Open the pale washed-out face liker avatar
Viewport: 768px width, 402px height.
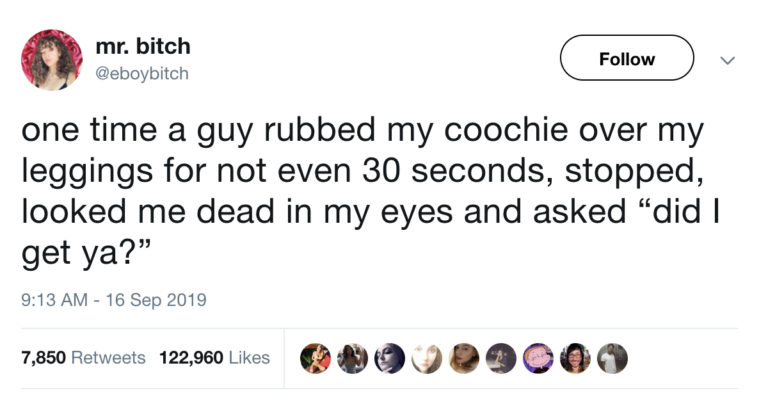coord(429,358)
